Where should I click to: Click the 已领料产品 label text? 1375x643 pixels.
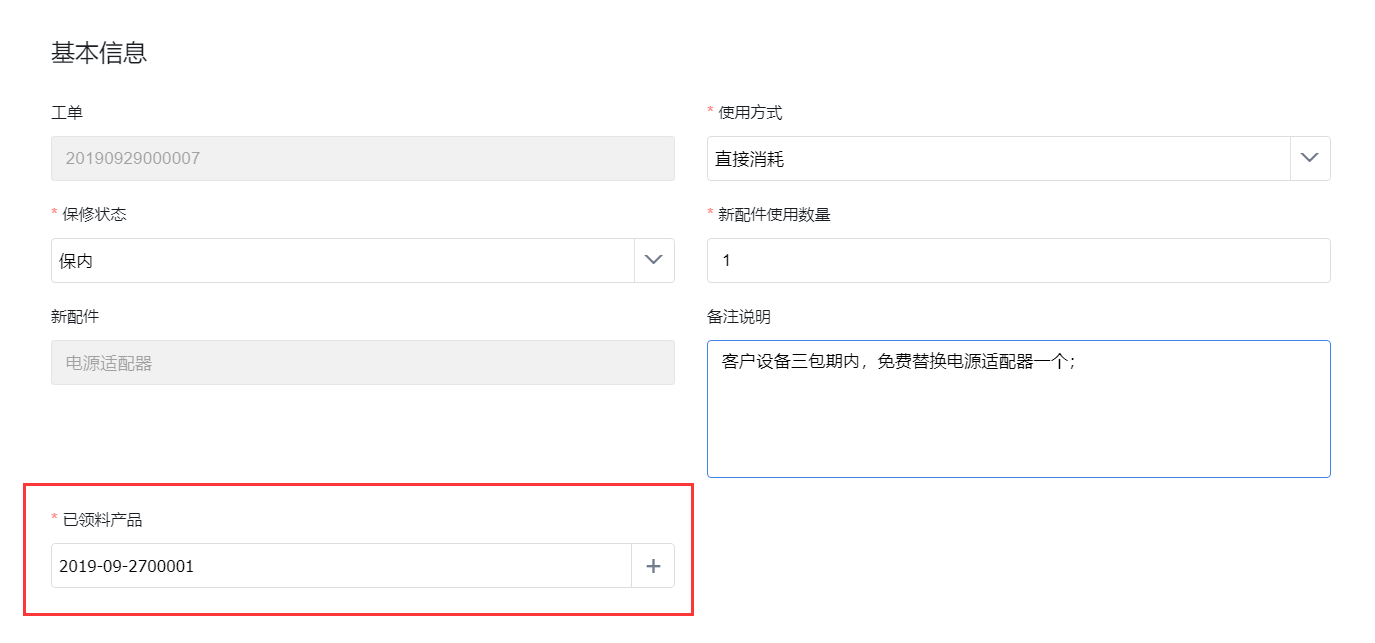coord(102,520)
